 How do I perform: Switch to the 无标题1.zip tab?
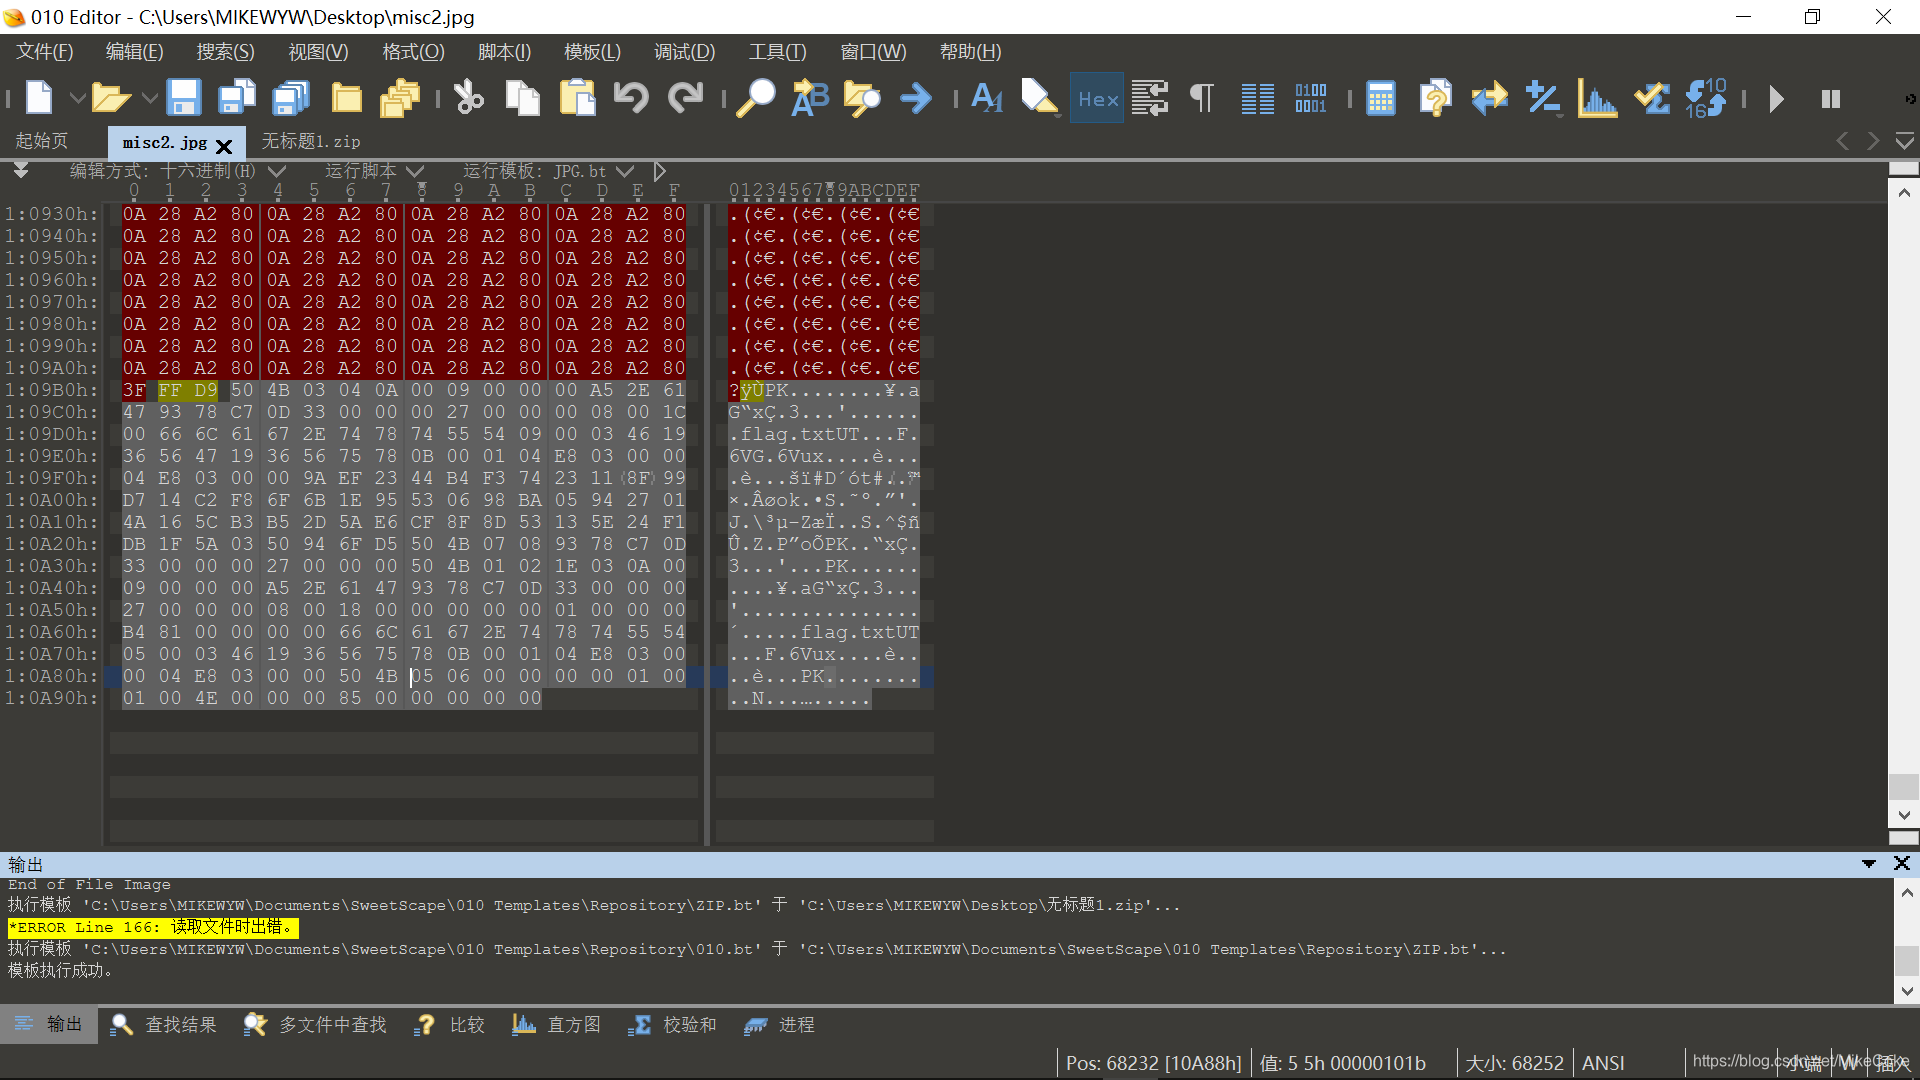pos(311,142)
